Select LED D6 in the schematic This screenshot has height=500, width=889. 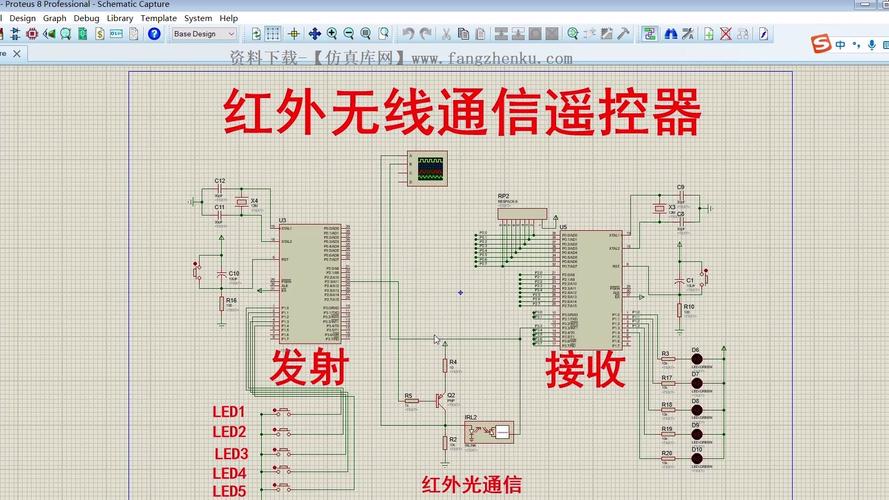697,359
